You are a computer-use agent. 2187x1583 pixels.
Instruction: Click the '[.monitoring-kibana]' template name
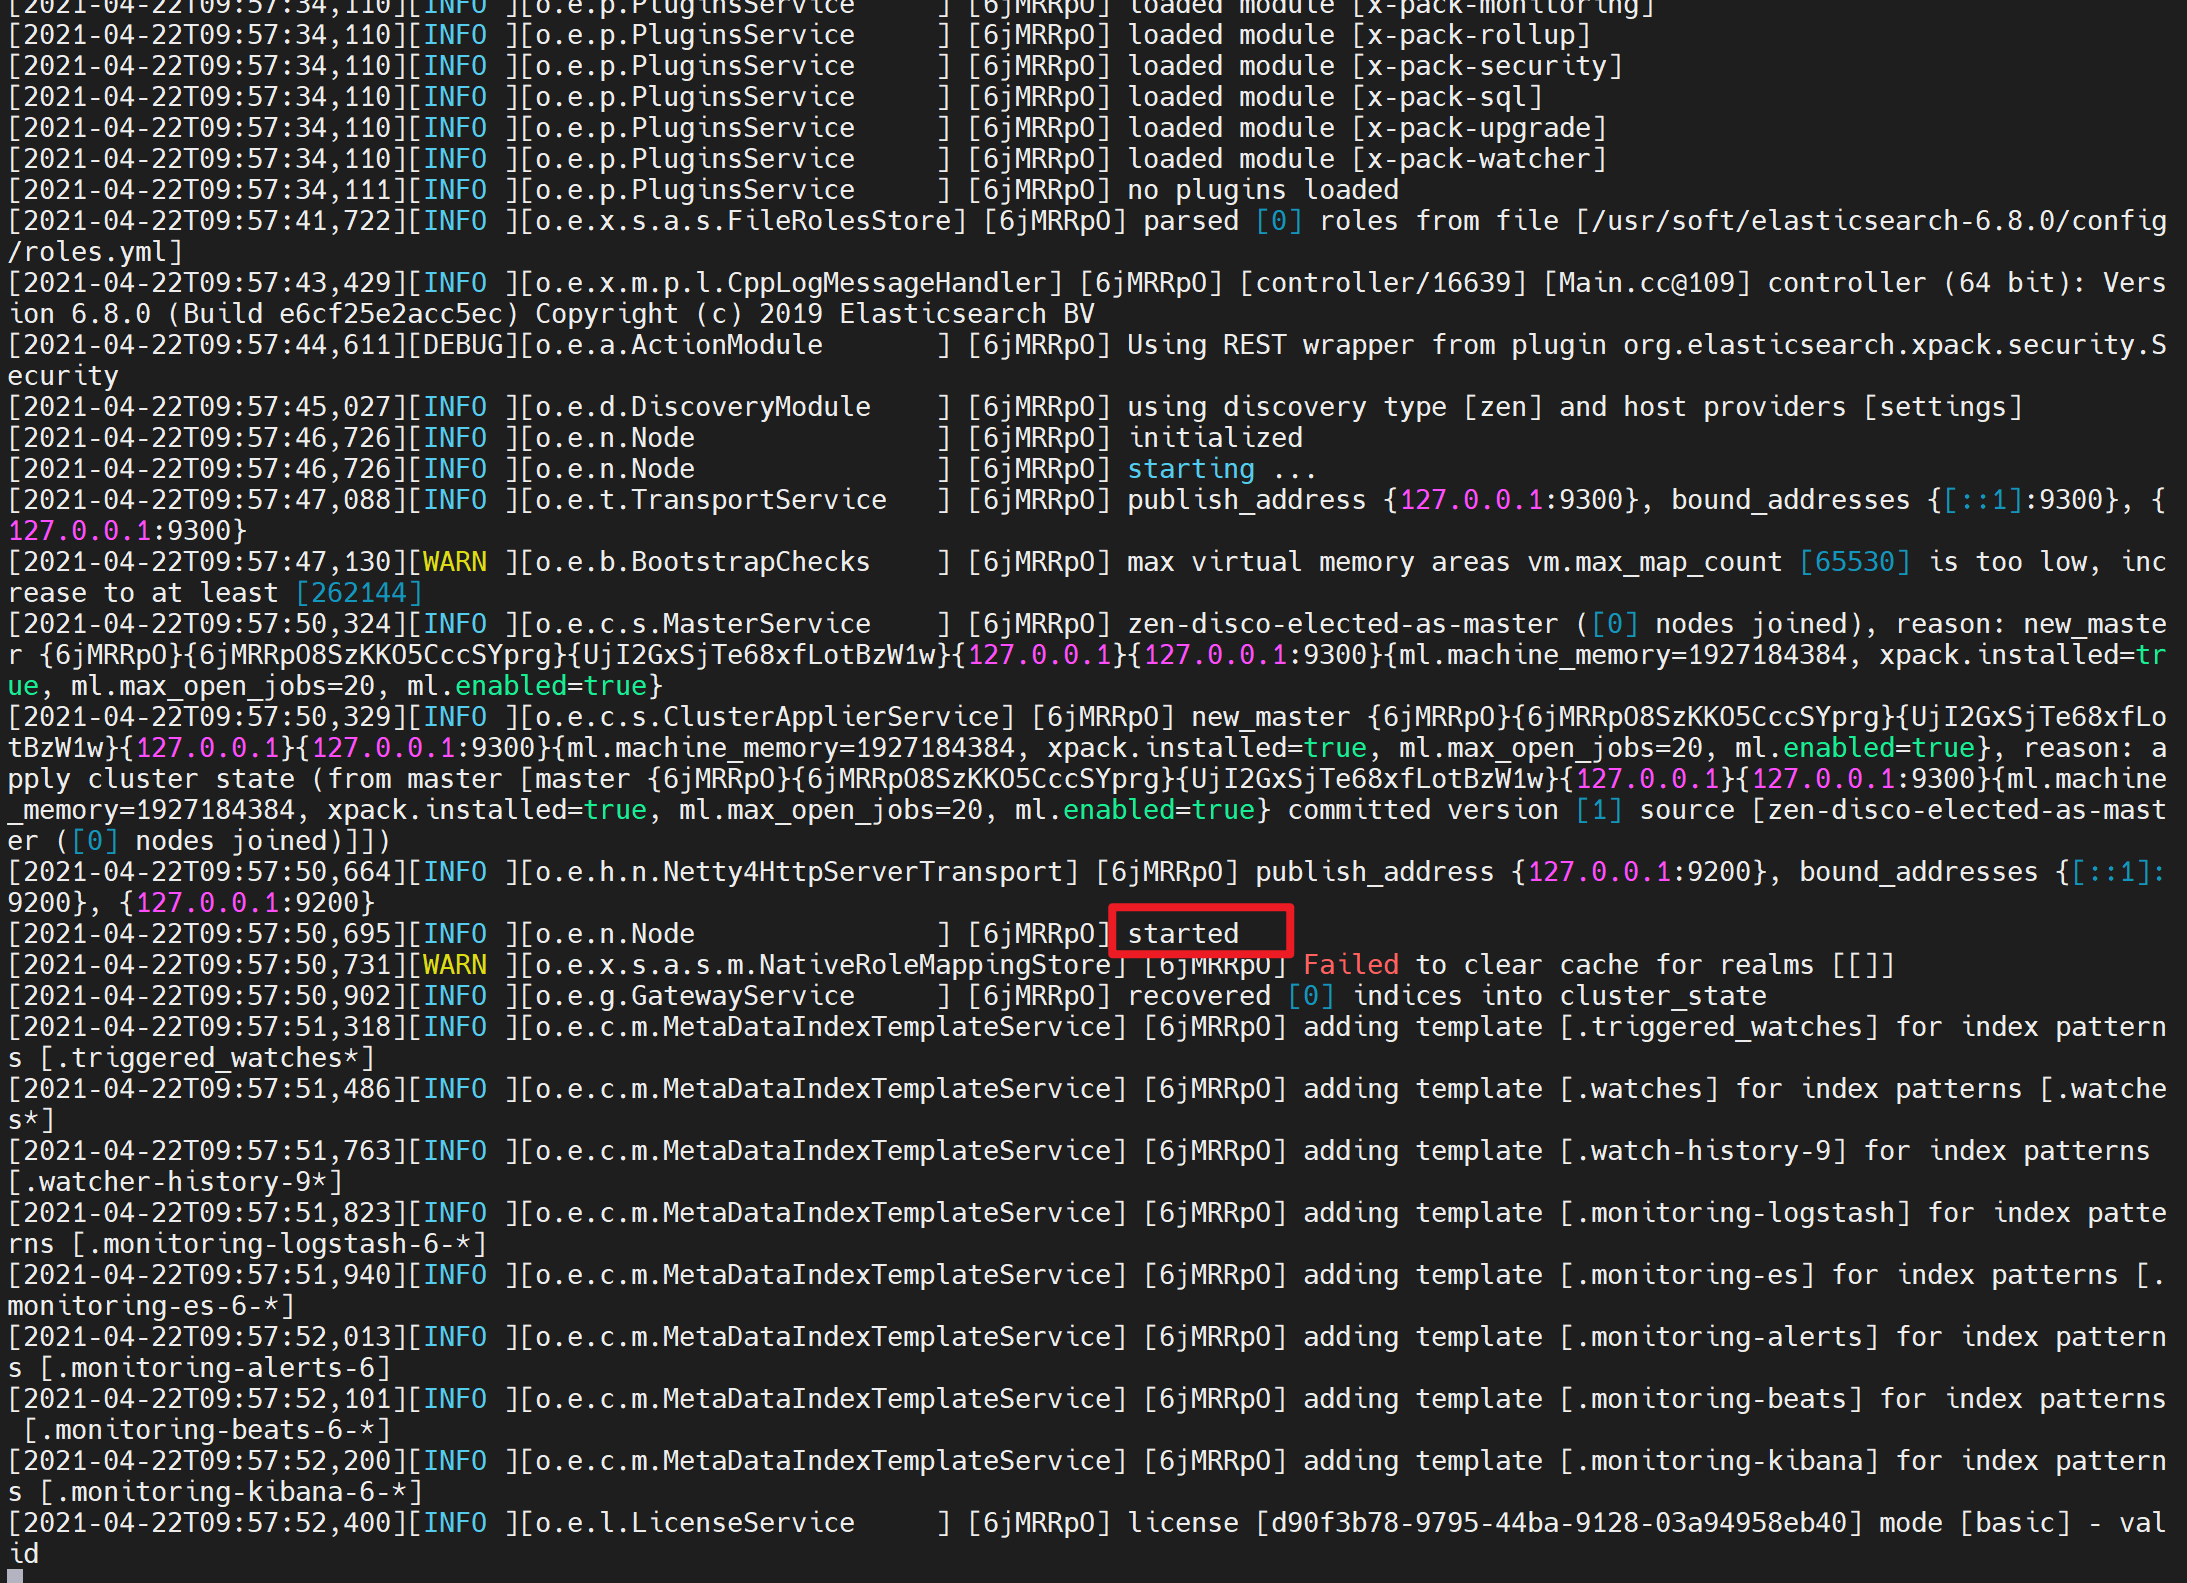[1719, 1461]
